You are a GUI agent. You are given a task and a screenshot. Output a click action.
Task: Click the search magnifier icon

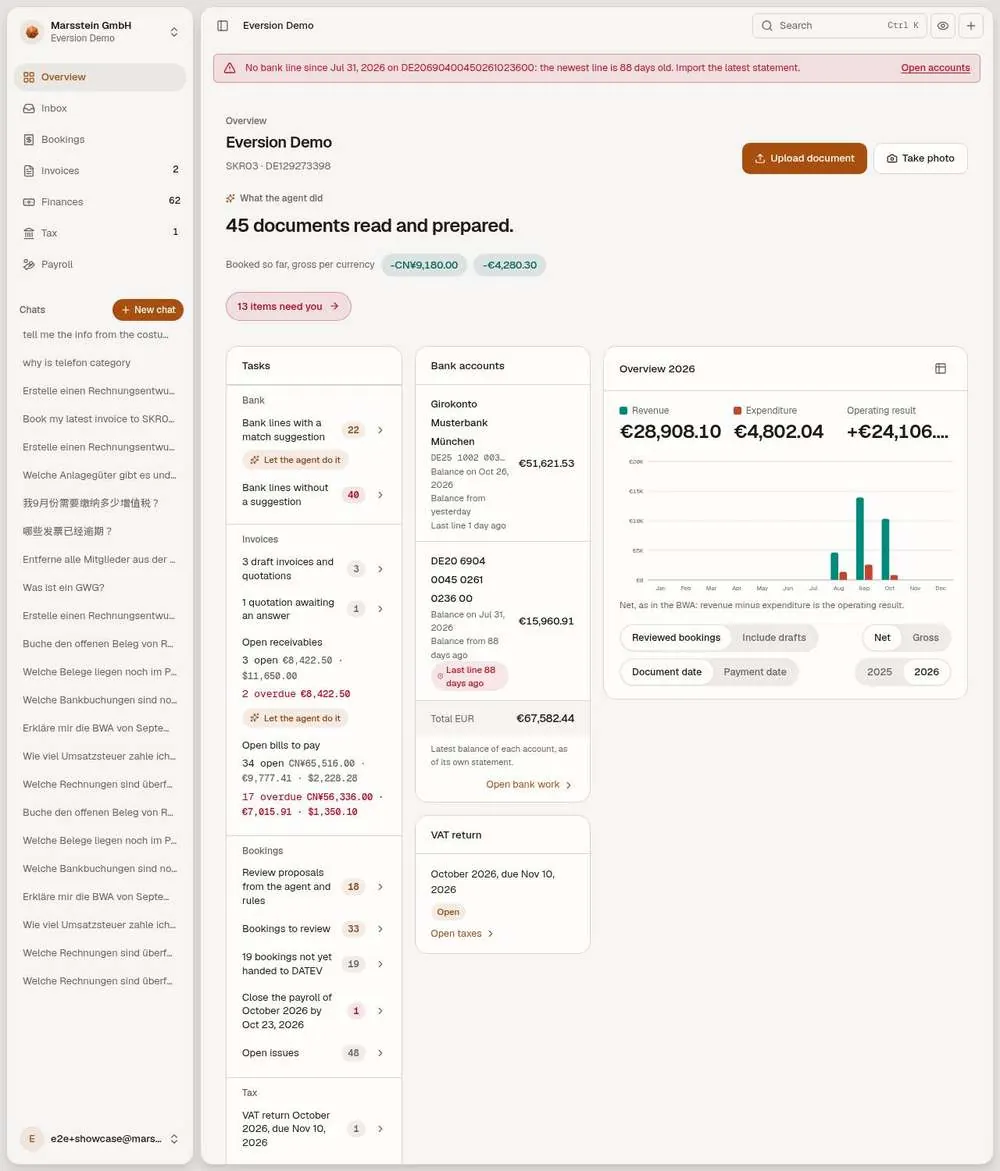click(767, 25)
